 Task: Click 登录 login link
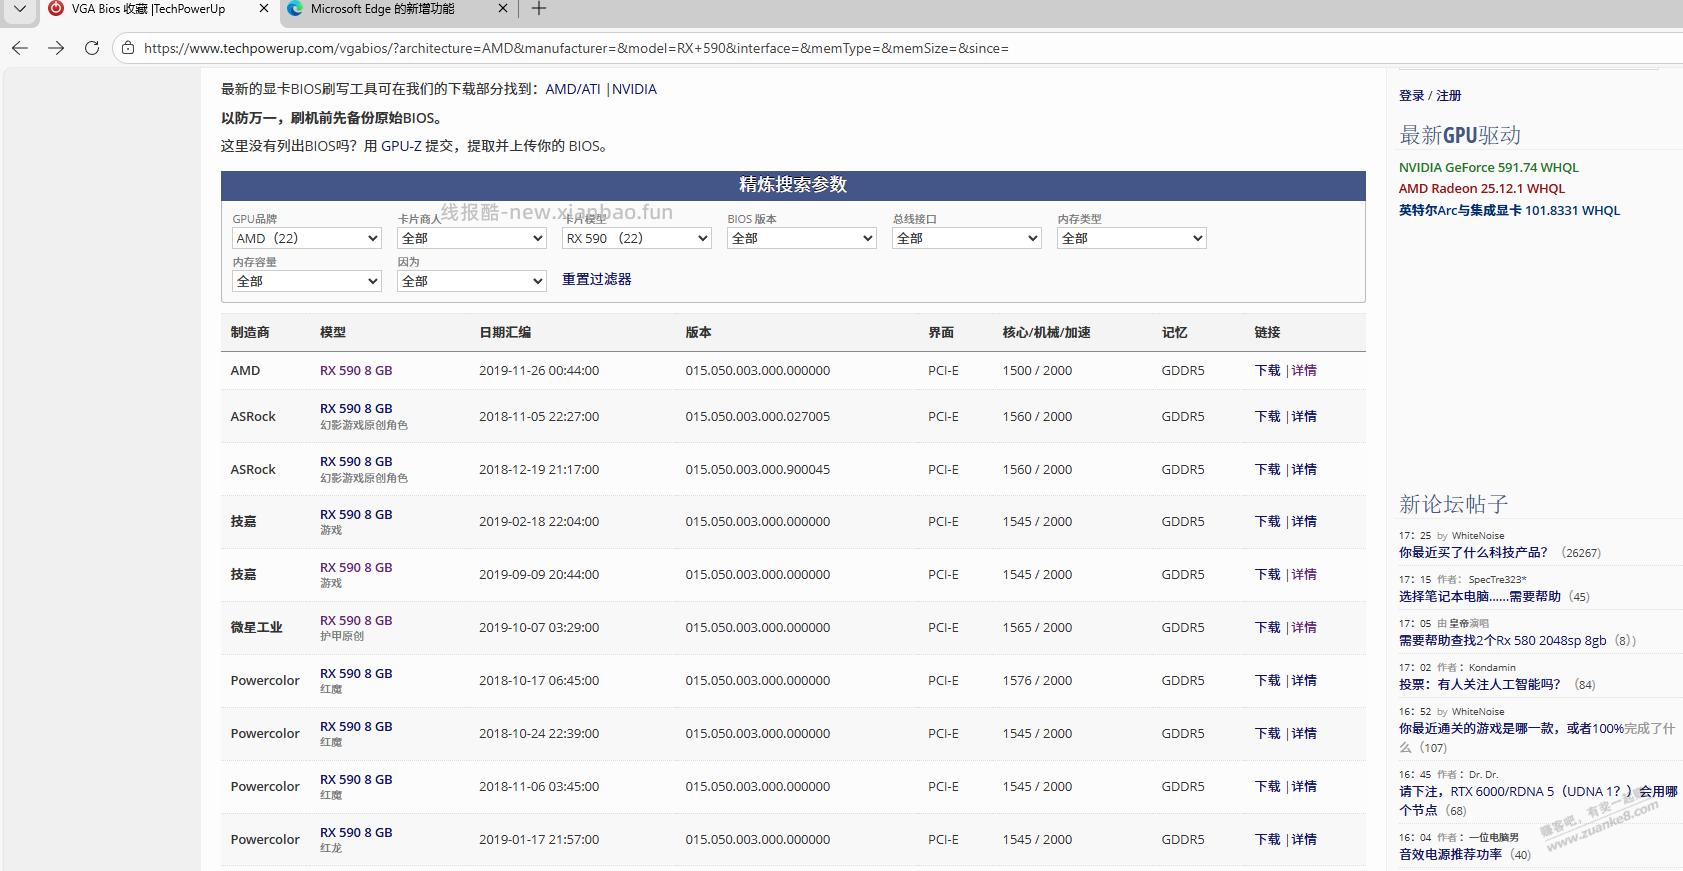[1411, 95]
